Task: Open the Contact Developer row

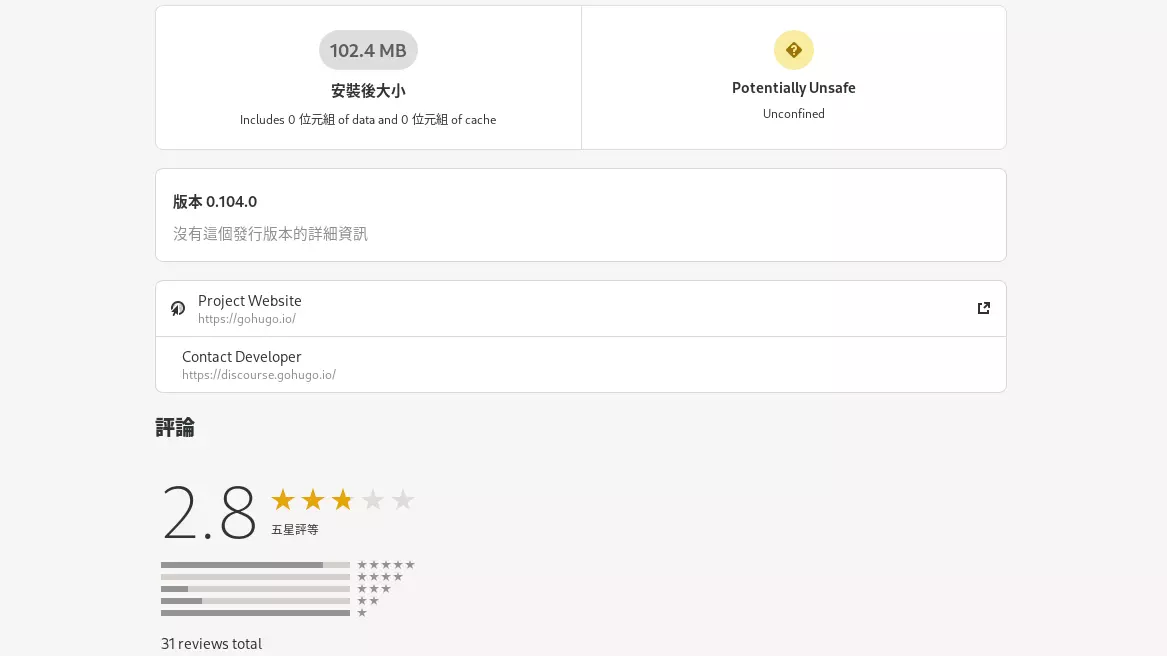Action: 580,364
